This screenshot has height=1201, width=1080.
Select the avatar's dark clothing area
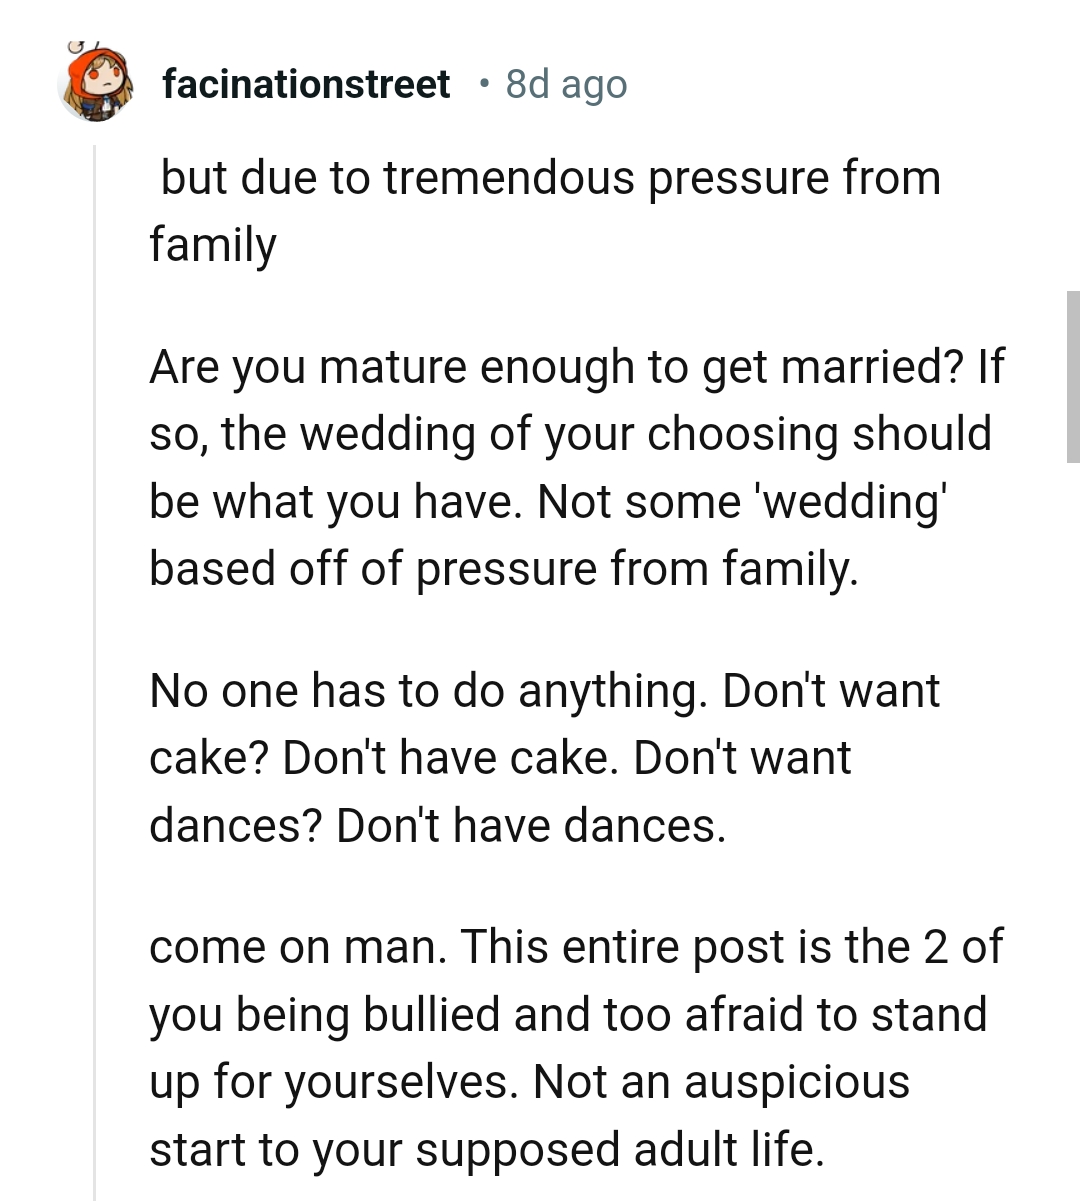click(95, 110)
